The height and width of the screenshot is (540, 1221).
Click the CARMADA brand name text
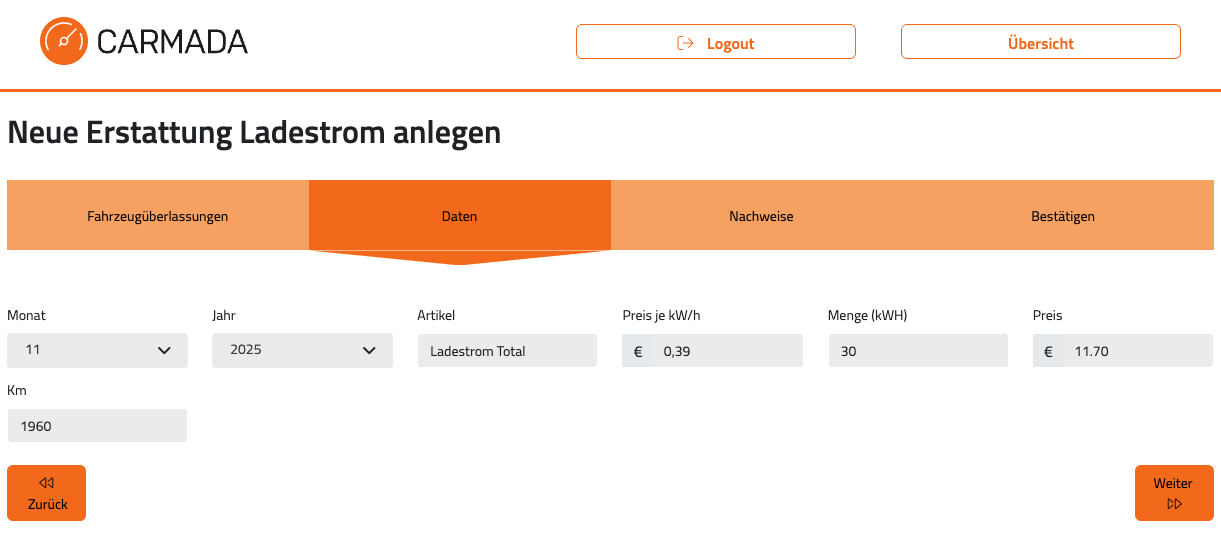172,42
